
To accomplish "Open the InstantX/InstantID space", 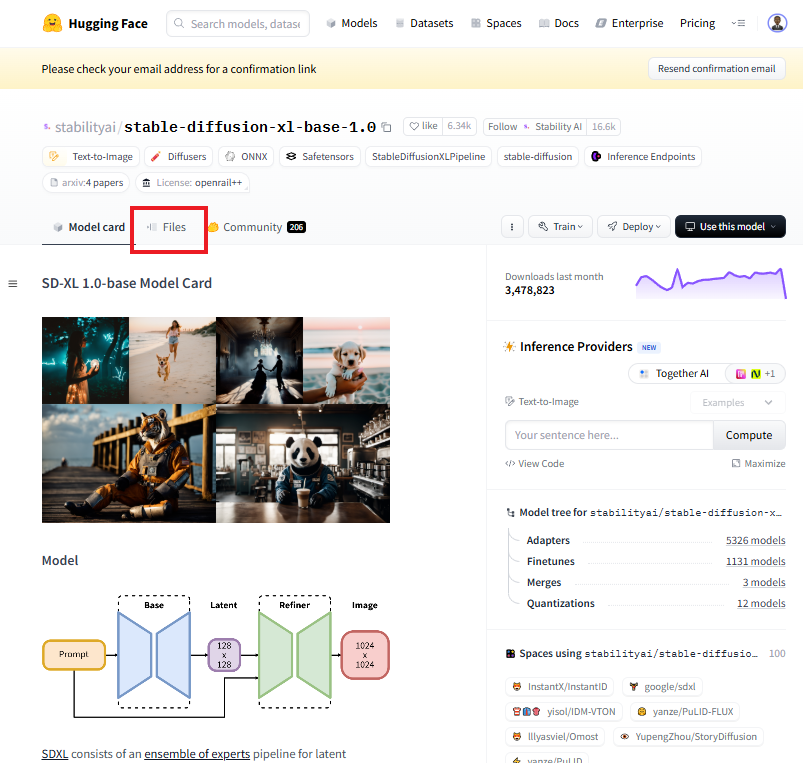I will coord(560,687).
